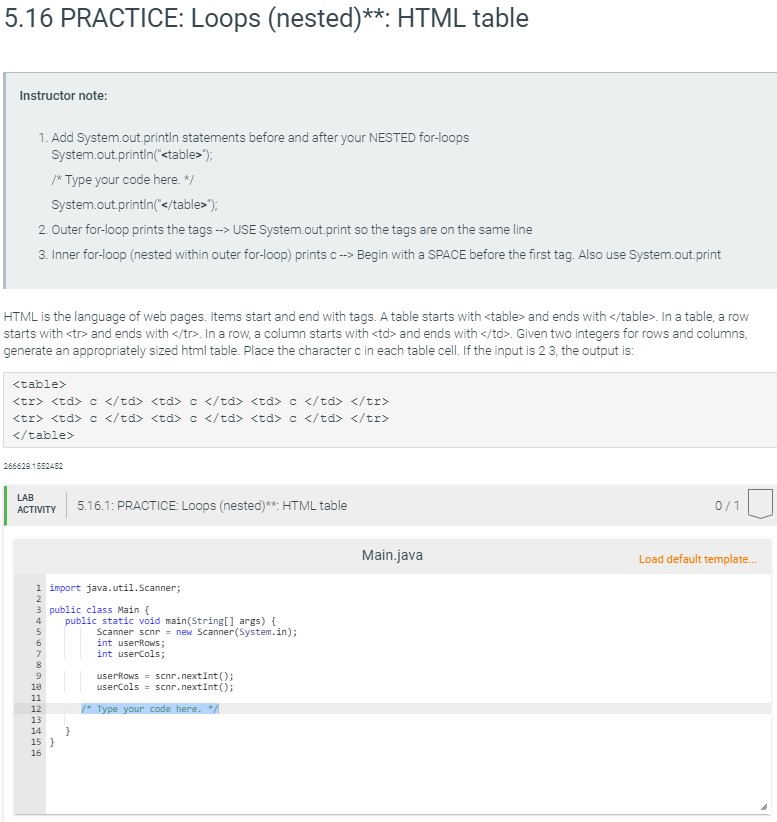Click line number 12 in the gutter
Image resolution: width=777 pixels, height=822 pixels.
pyautogui.click(x=36, y=709)
